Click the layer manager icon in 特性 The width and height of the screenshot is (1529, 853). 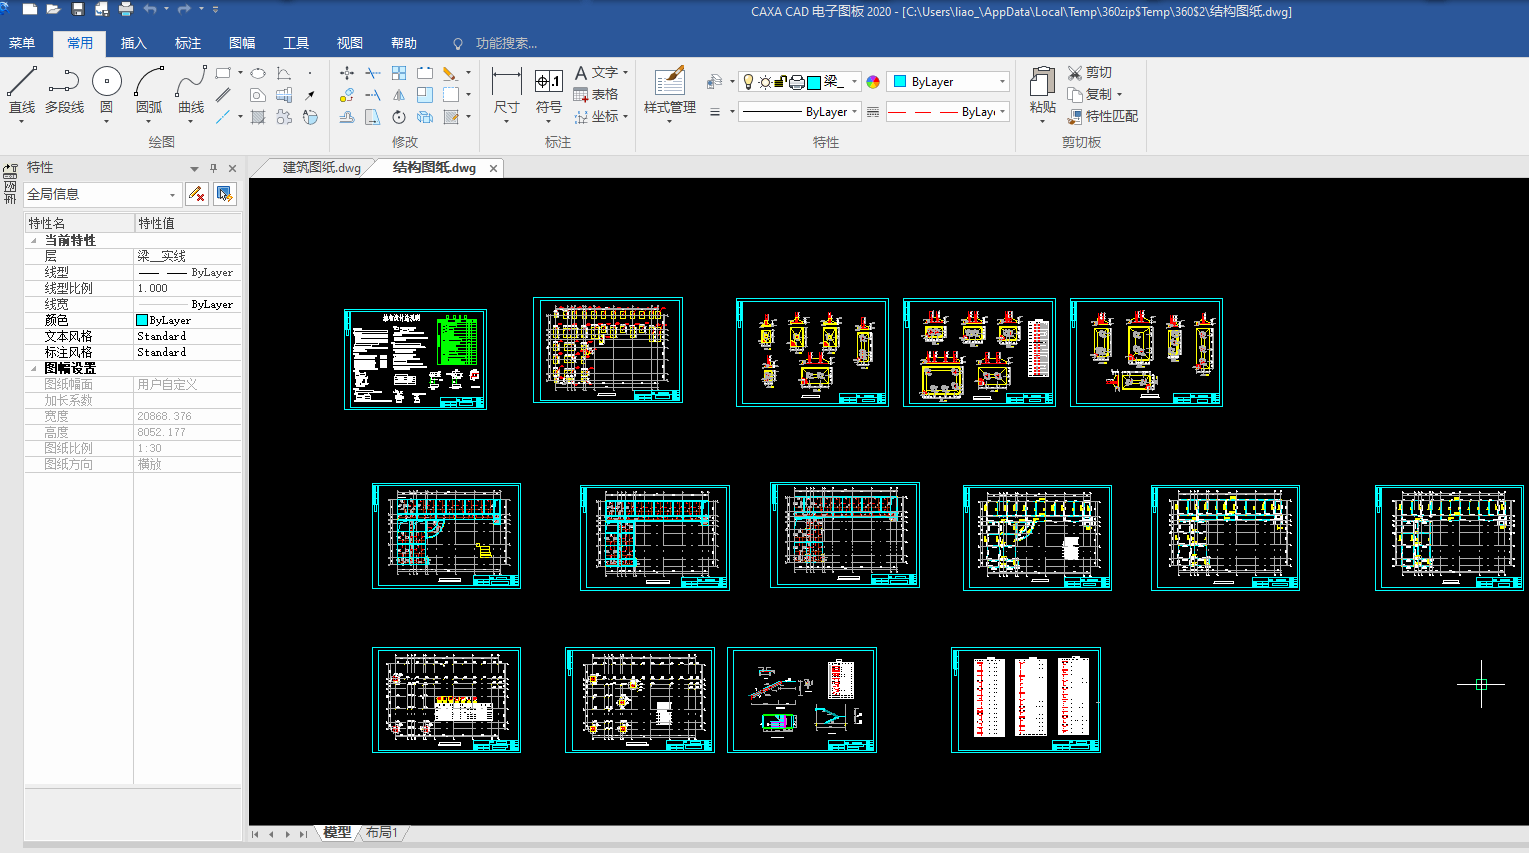pos(714,82)
